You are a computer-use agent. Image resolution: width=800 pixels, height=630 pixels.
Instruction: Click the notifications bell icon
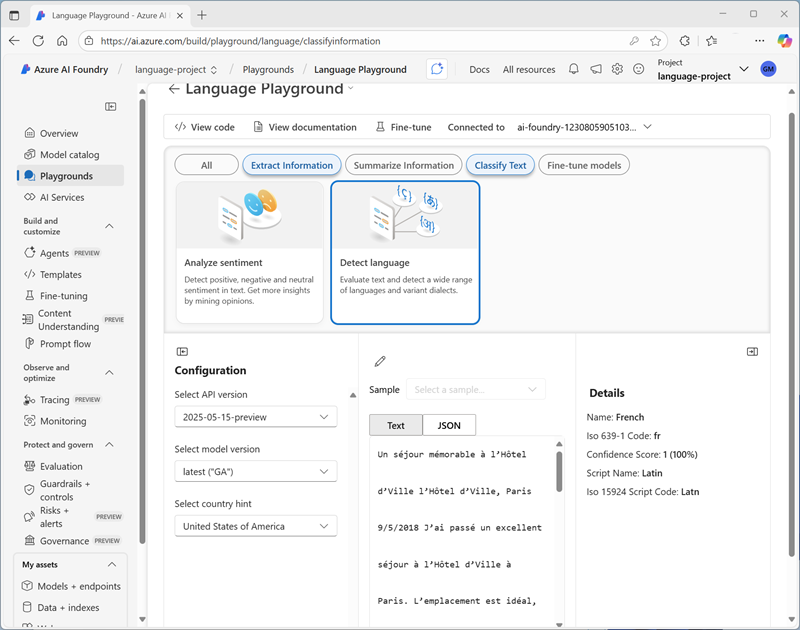pyautogui.click(x=574, y=69)
